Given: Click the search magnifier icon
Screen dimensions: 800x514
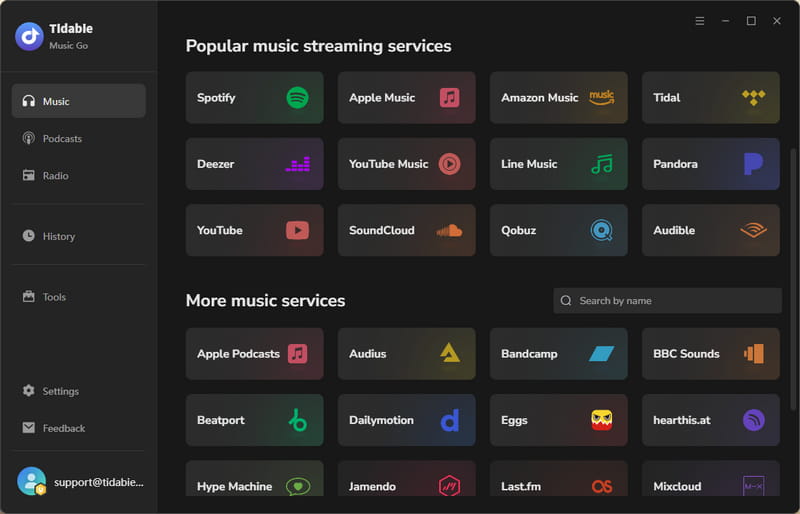Looking at the screenshot, I should [566, 301].
